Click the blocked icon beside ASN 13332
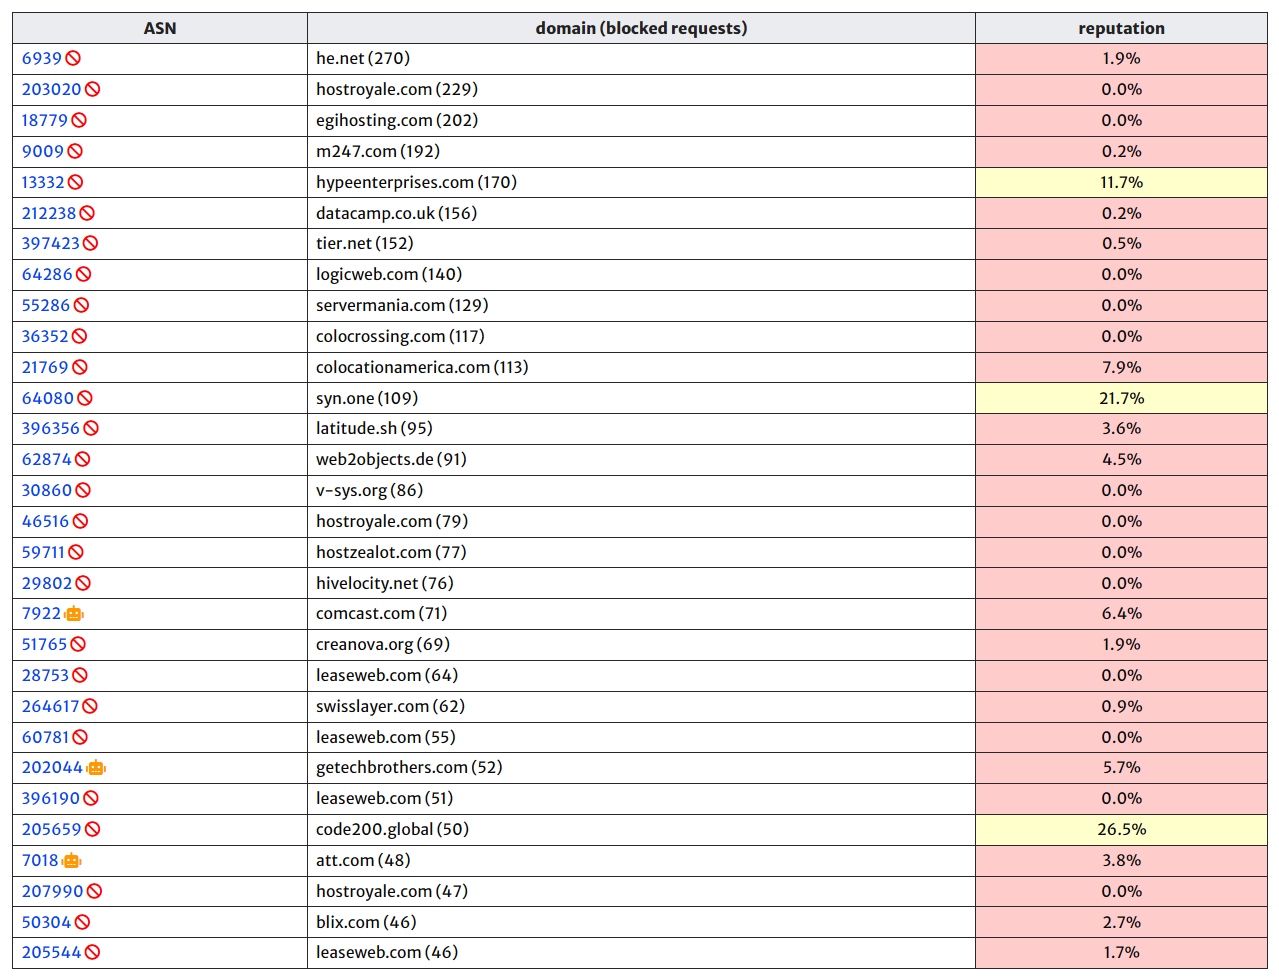This screenshot has width=1279, height=978. [x=76, y=183]
